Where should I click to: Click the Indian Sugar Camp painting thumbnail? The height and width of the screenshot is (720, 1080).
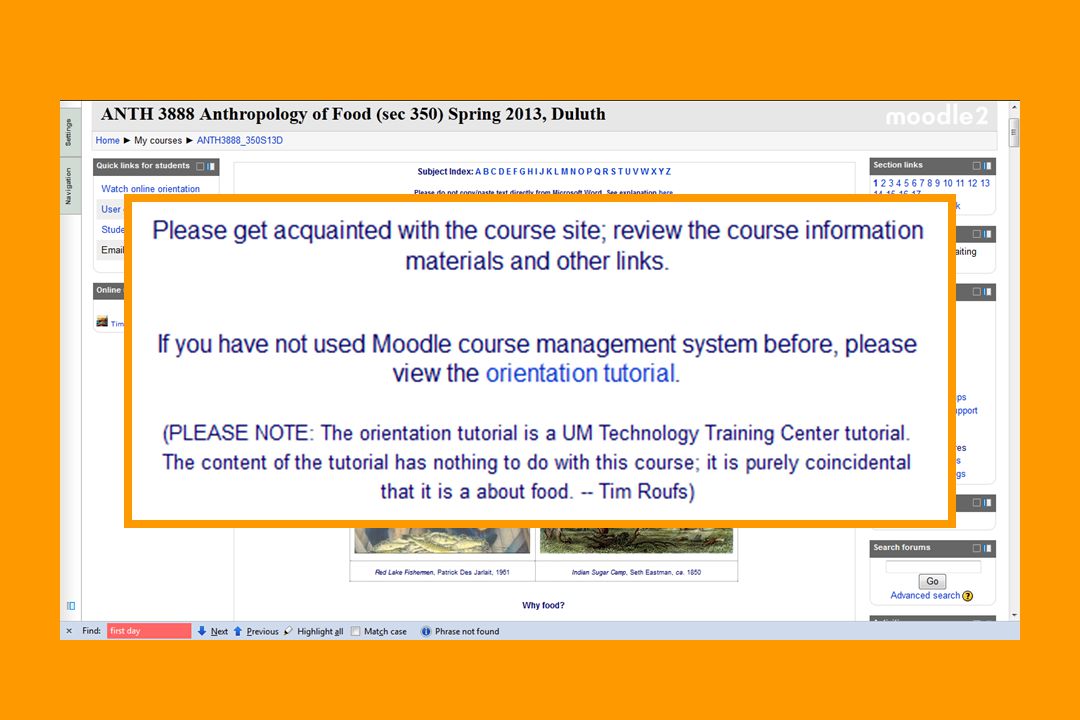click(x=636, y=540)
